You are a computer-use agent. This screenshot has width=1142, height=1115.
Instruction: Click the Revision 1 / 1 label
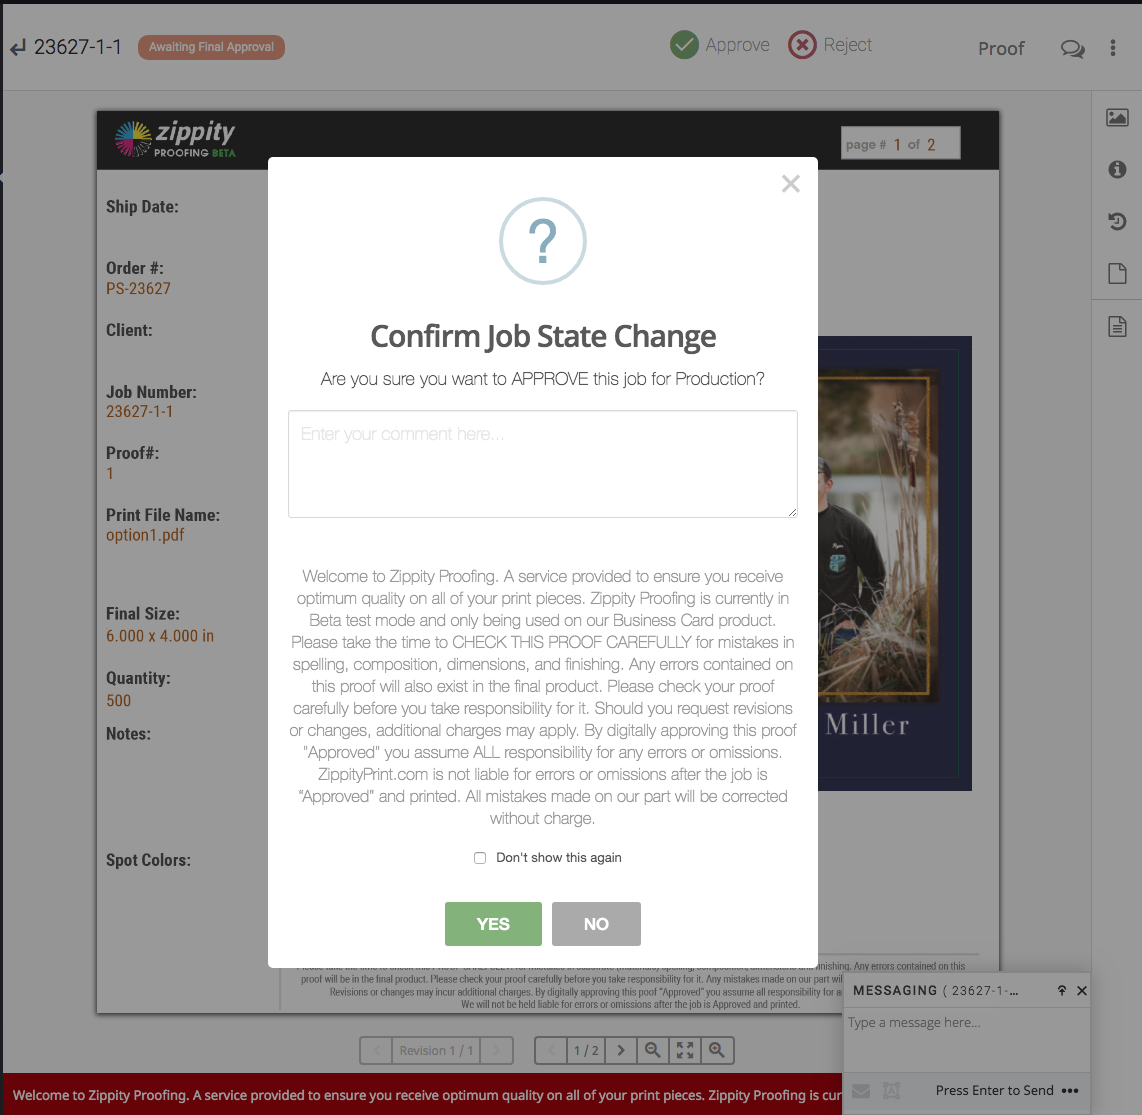pyautogui.click(x=436, y=1050)
